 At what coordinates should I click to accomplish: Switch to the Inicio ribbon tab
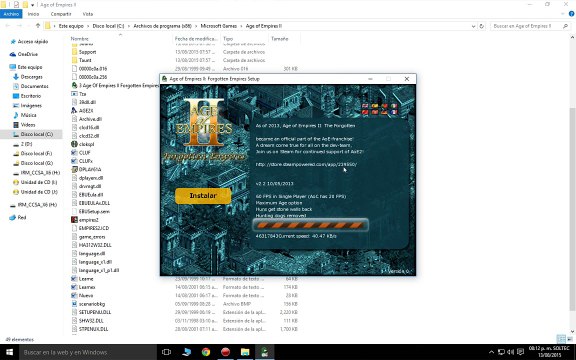click(33, 14)
